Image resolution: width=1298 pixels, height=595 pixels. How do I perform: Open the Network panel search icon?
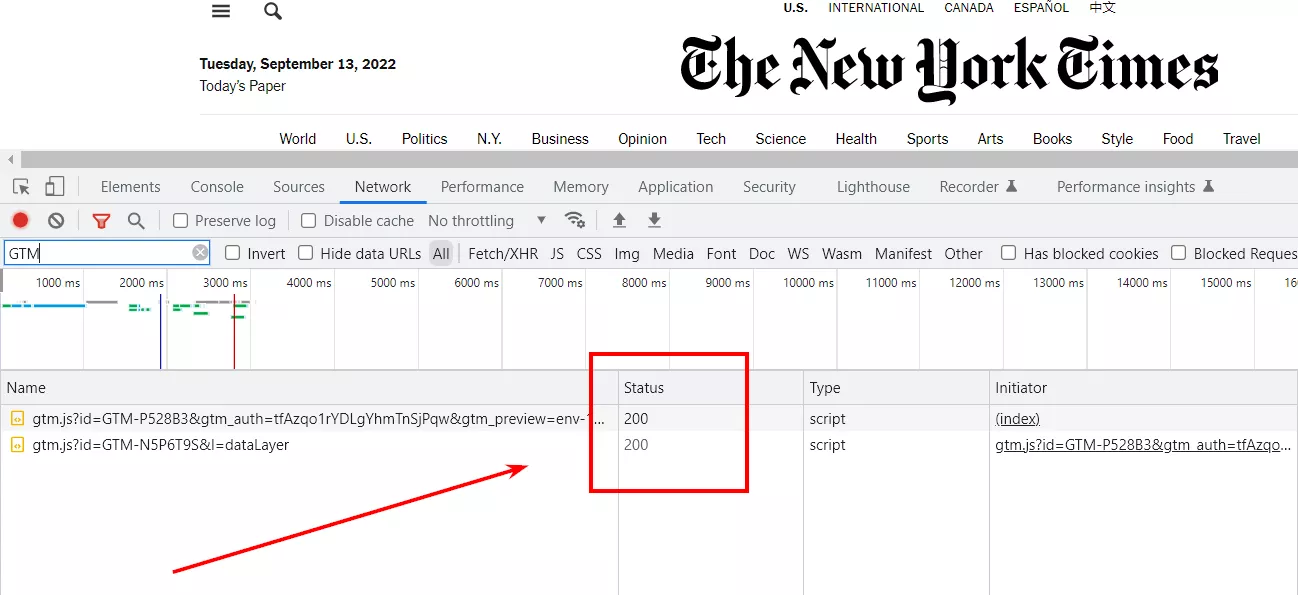[x=136, y=220]
